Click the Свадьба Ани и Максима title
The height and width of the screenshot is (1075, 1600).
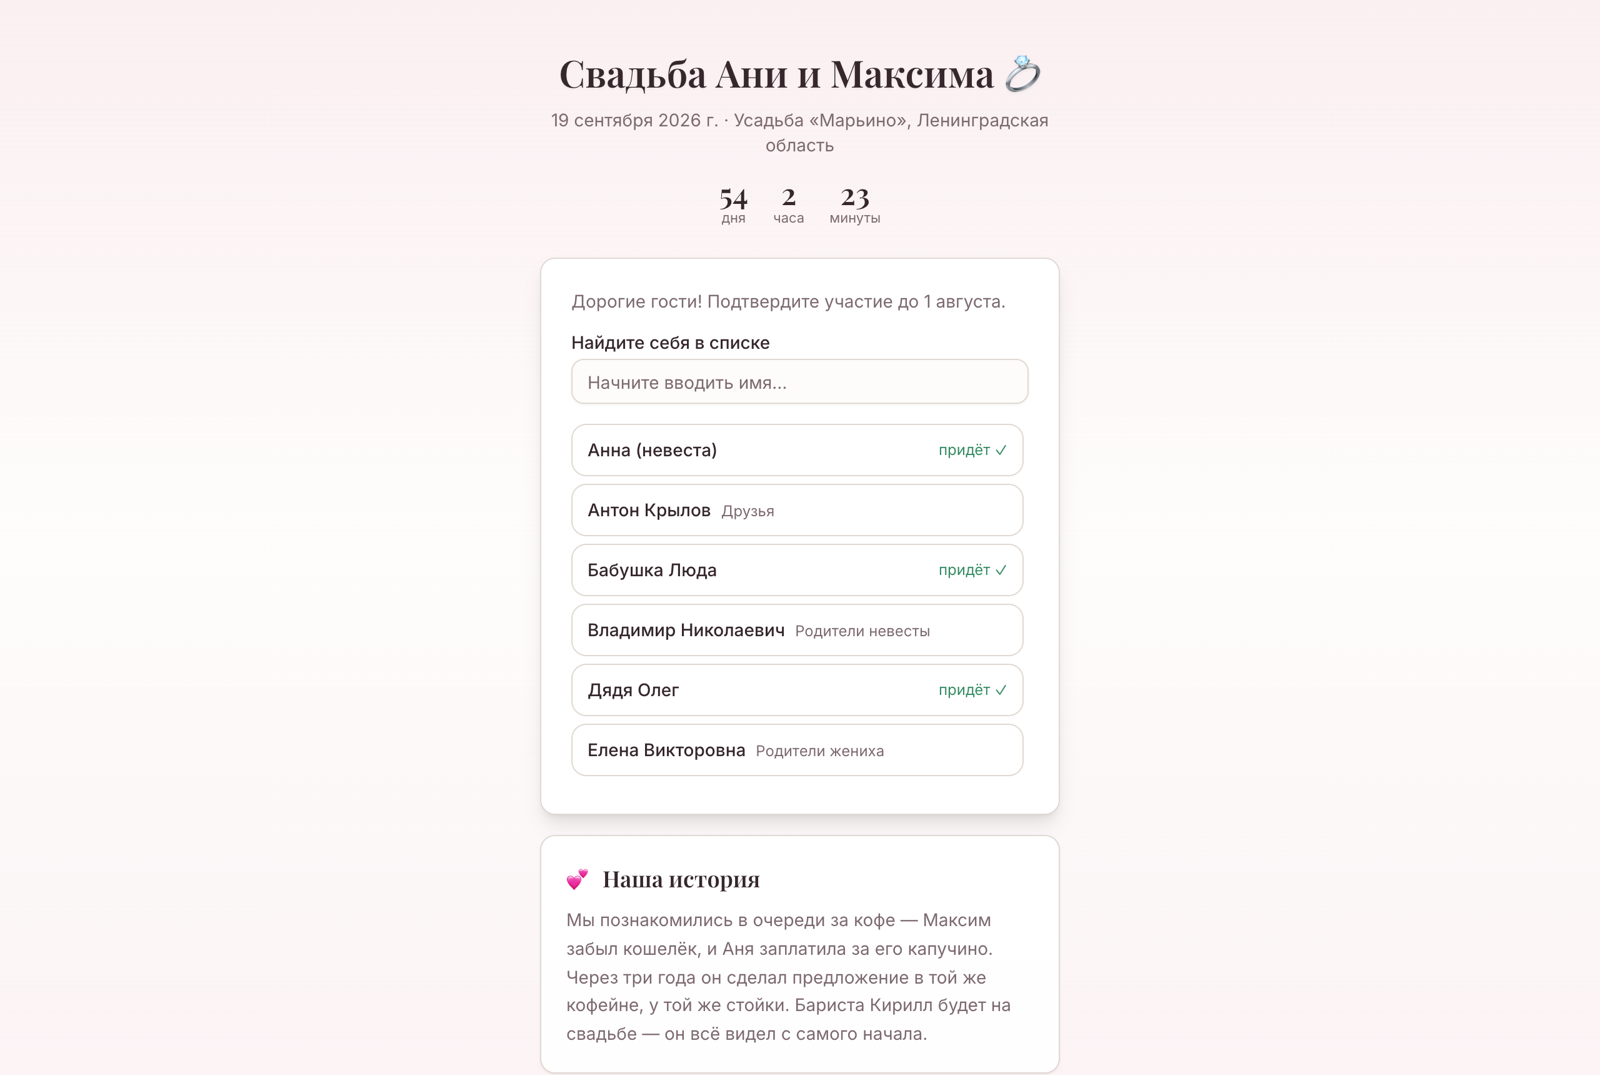pos(776,74)
